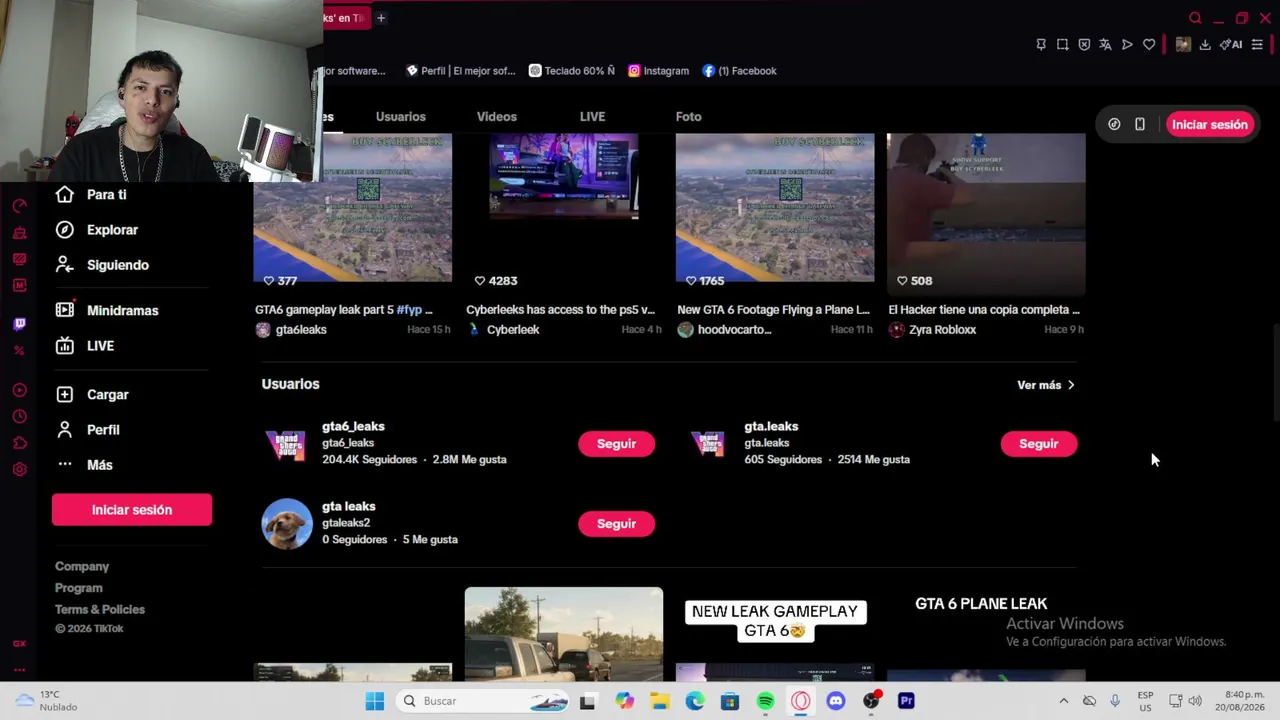This screenshot has height=720, width=1280.
Task: Open Discord from the taskbar
Action: (836, 701)
